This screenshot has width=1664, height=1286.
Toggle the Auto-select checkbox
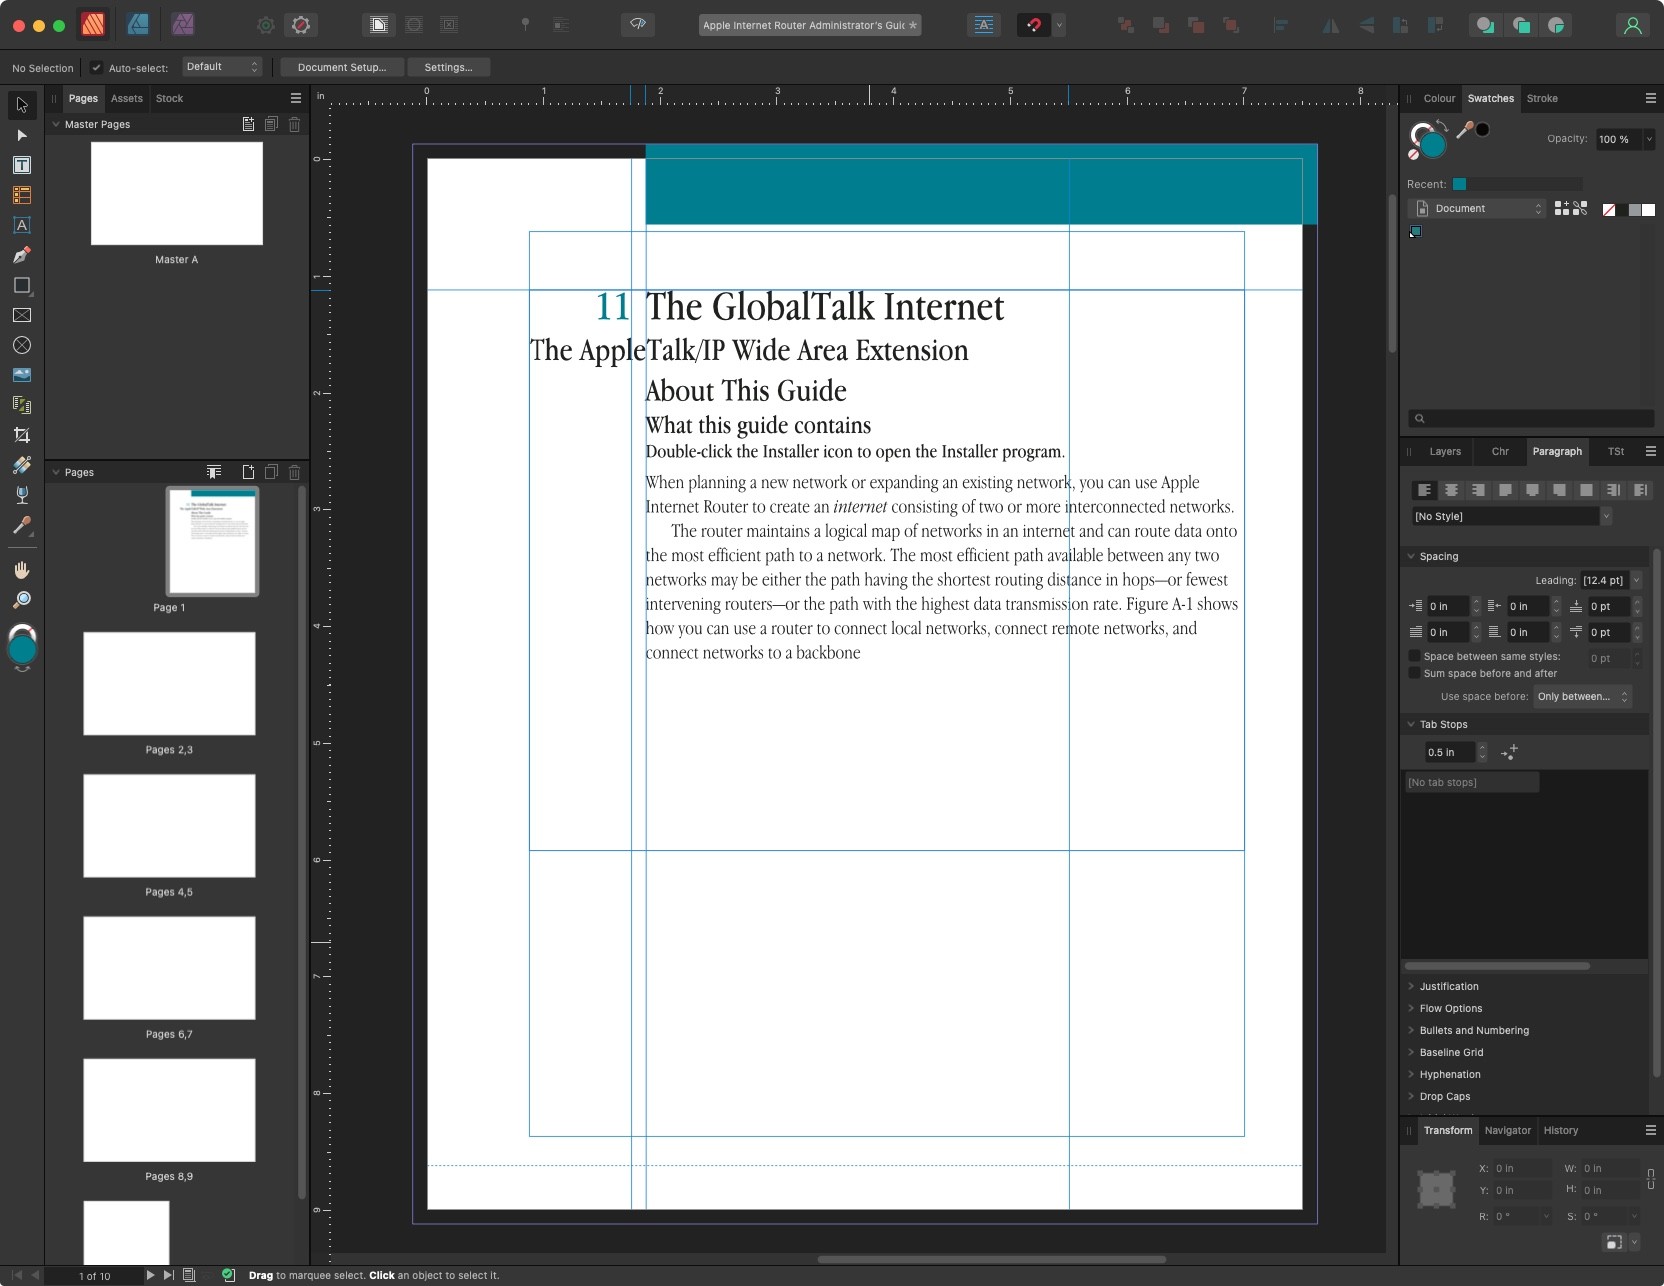click(96, 67)
